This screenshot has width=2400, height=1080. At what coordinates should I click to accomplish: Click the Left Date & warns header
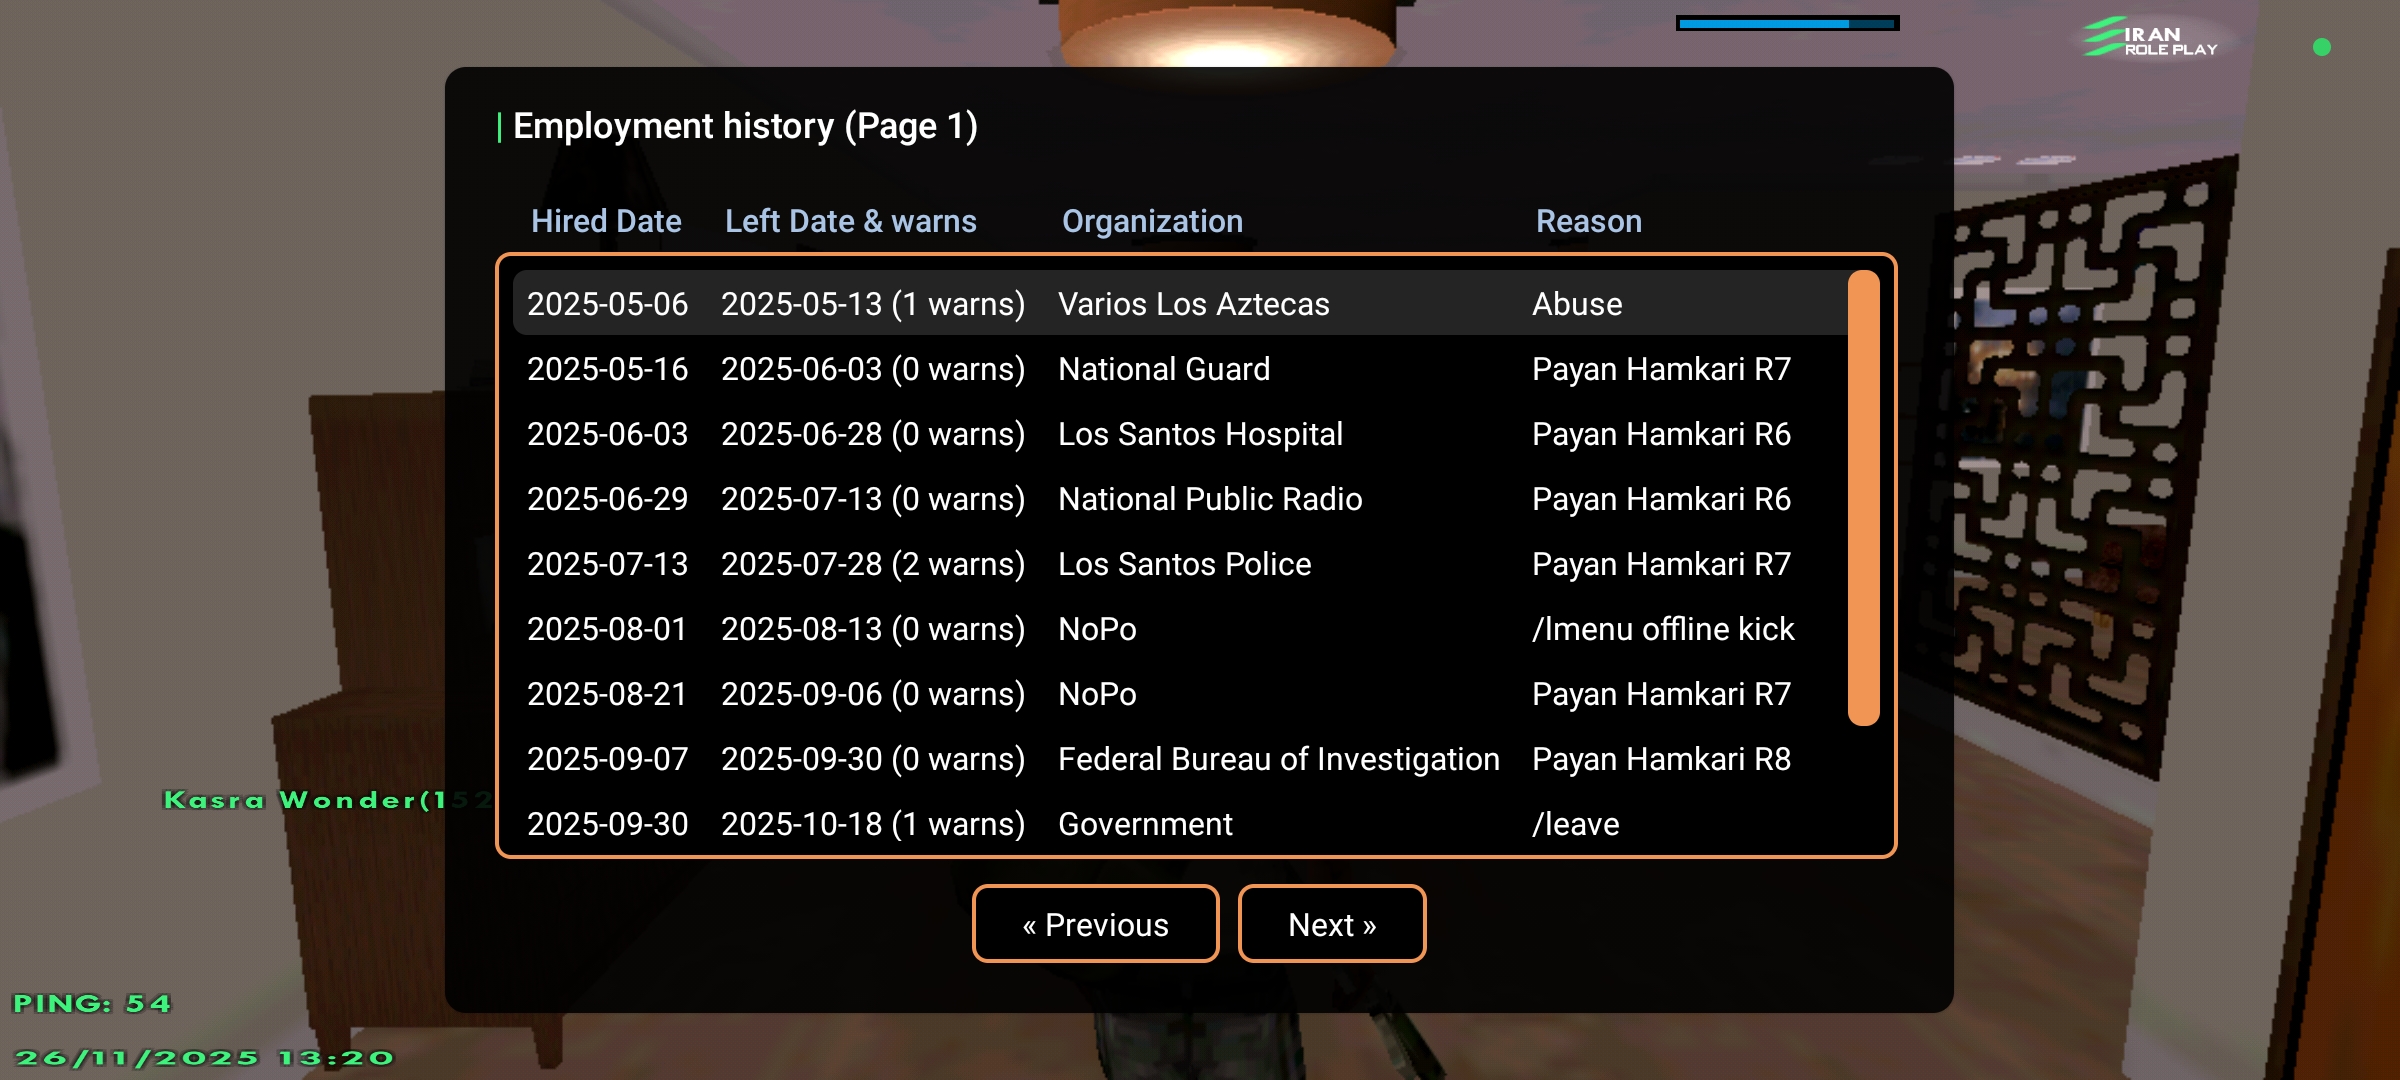pos(850,221)
